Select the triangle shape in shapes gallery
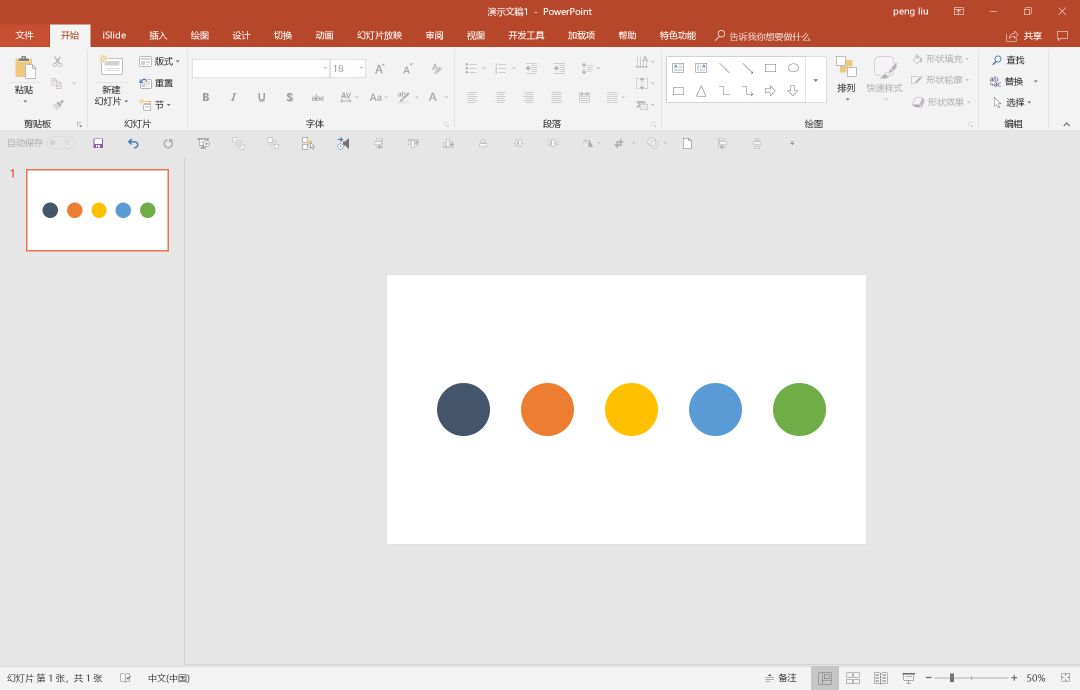The height and width of the screenshot is (690, 1080). [701, 91]
